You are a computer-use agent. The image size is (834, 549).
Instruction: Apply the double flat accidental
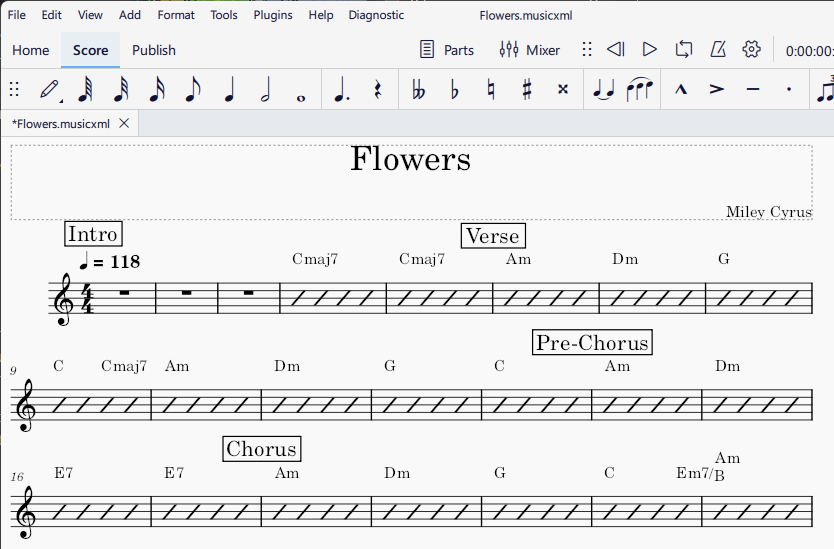pos(418,90)
